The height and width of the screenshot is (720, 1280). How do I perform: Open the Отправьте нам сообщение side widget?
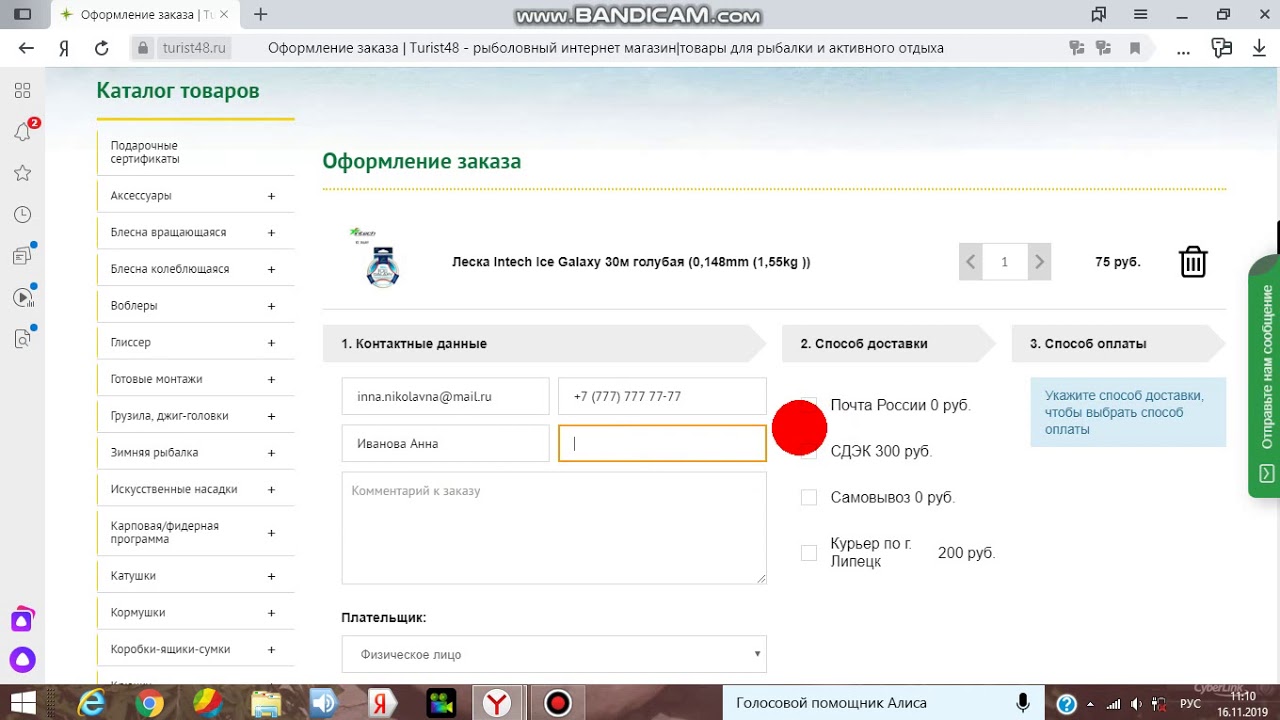pyautogui.click(x=1264, y=377)
